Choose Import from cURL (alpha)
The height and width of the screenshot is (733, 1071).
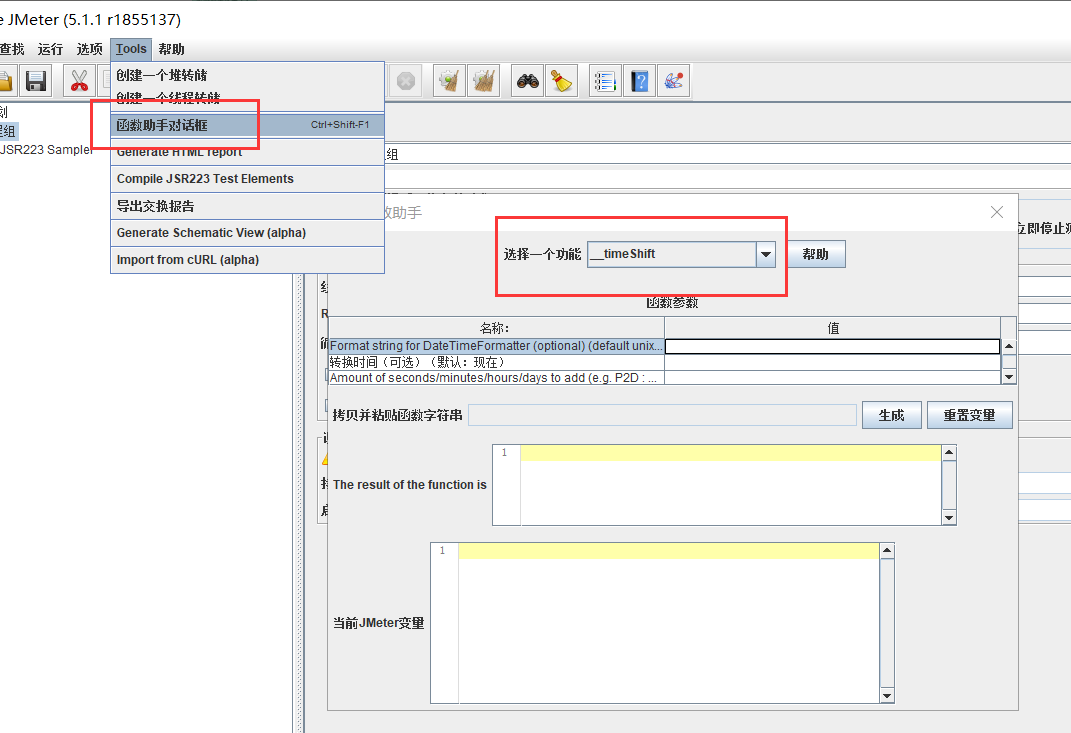click(188, 260)
